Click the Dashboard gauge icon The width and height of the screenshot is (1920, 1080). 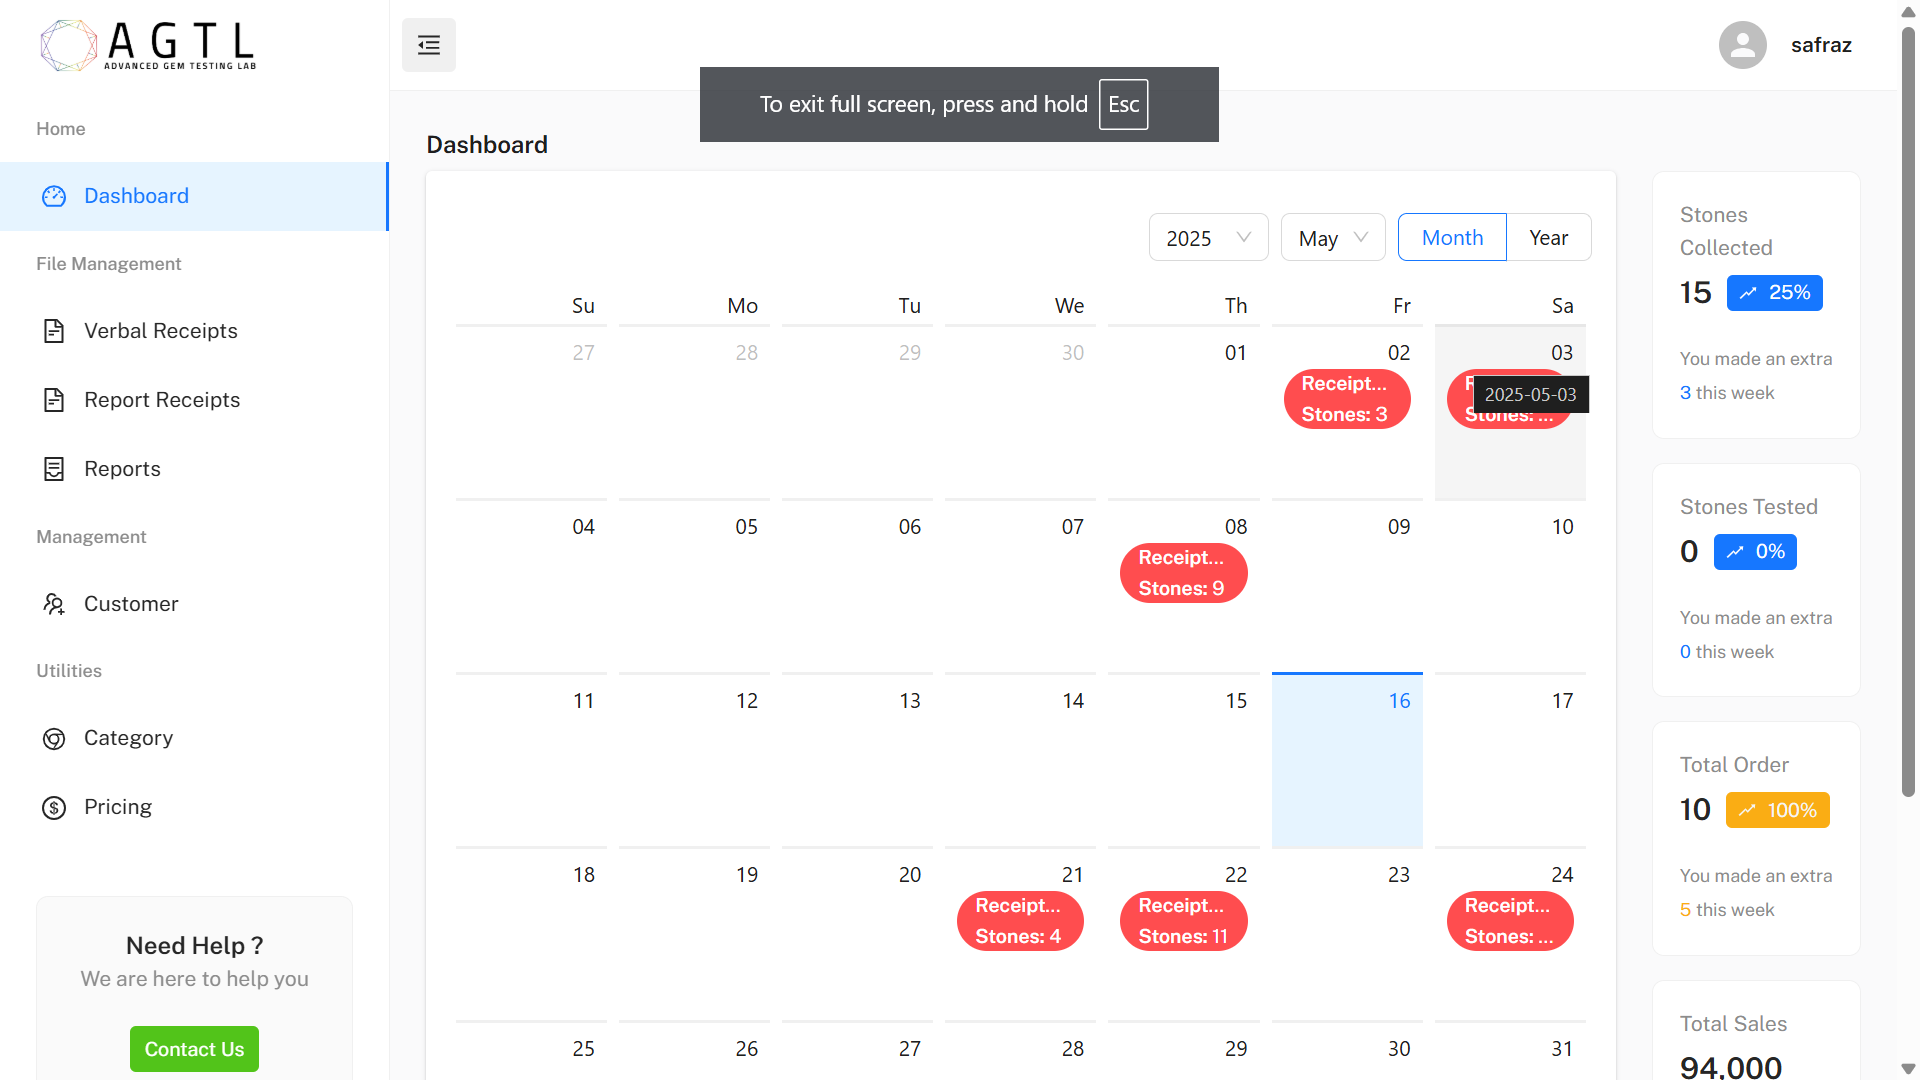click(54, 196)
